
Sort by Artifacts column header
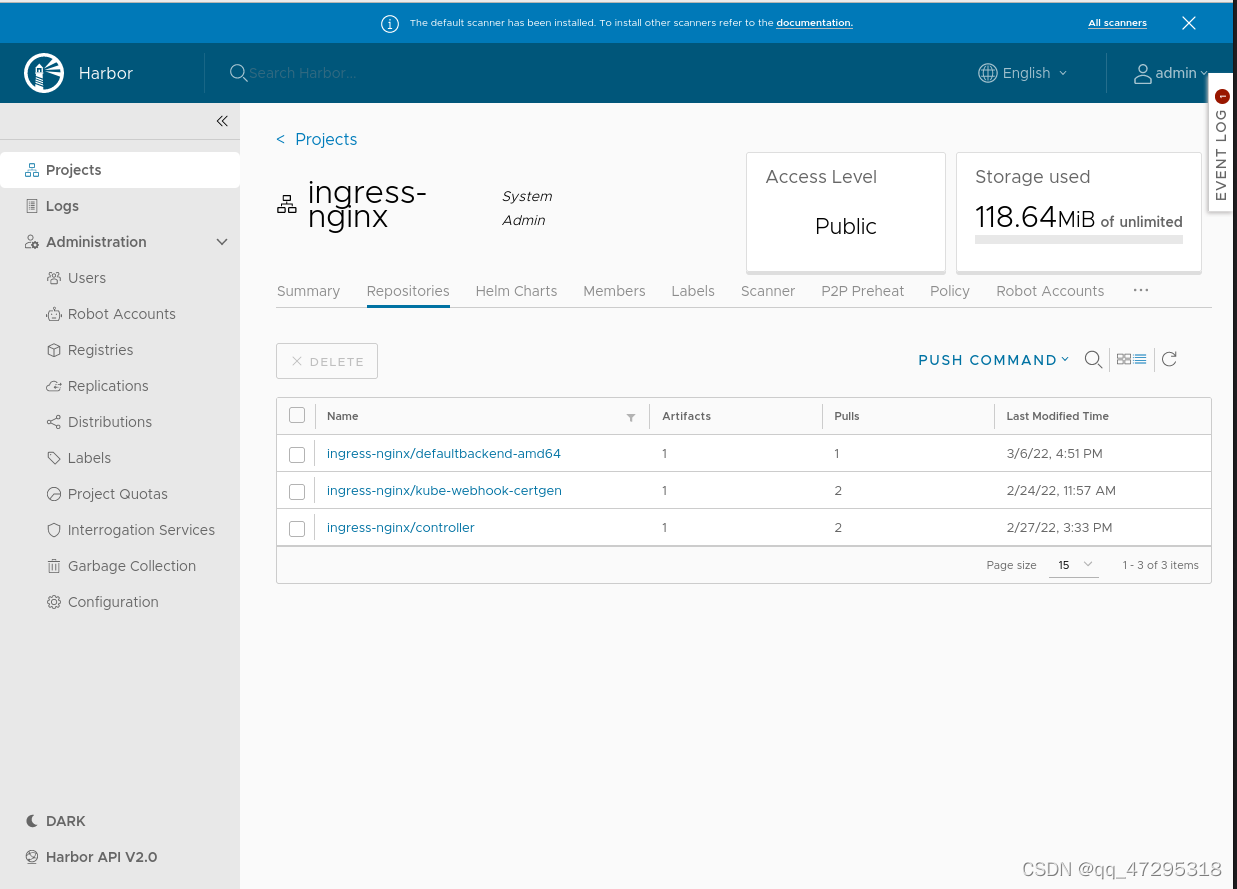(686, 416)
